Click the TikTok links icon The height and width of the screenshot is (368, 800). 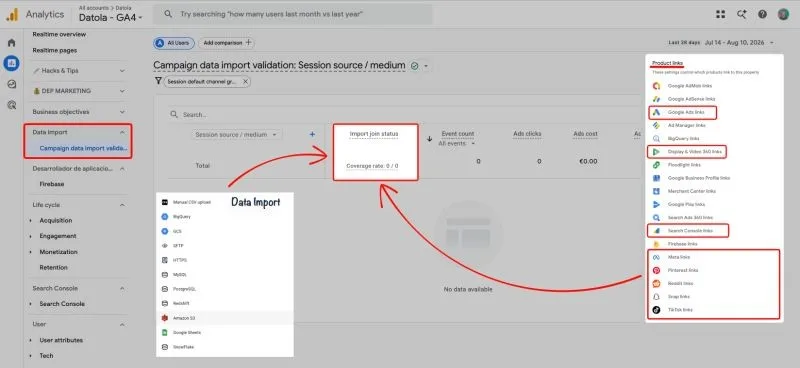(657, 310)
